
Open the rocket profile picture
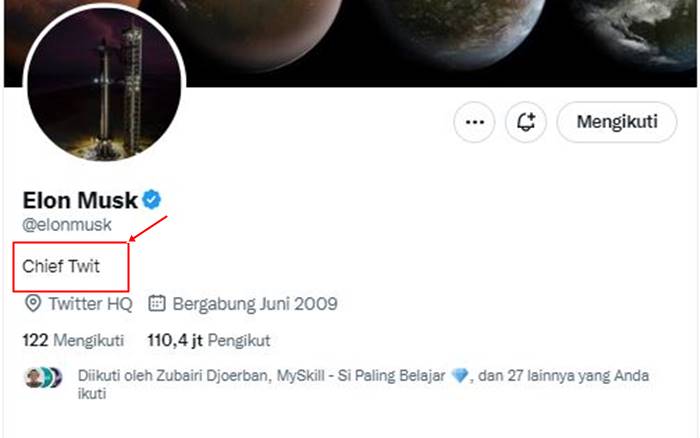(x=104, y=83)
